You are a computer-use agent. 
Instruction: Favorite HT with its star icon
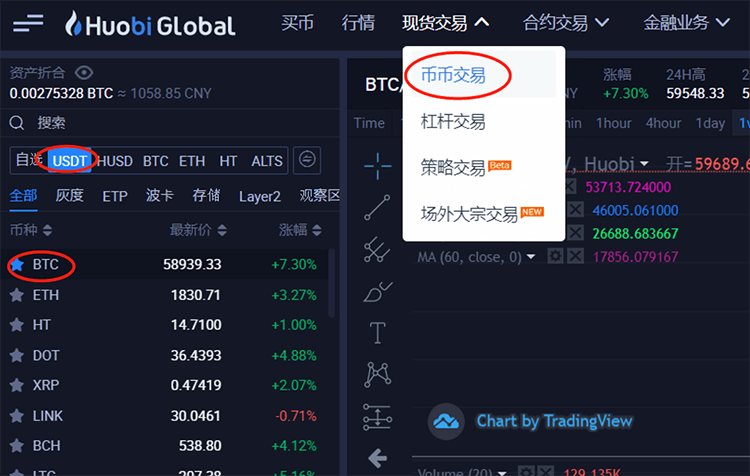17,325
